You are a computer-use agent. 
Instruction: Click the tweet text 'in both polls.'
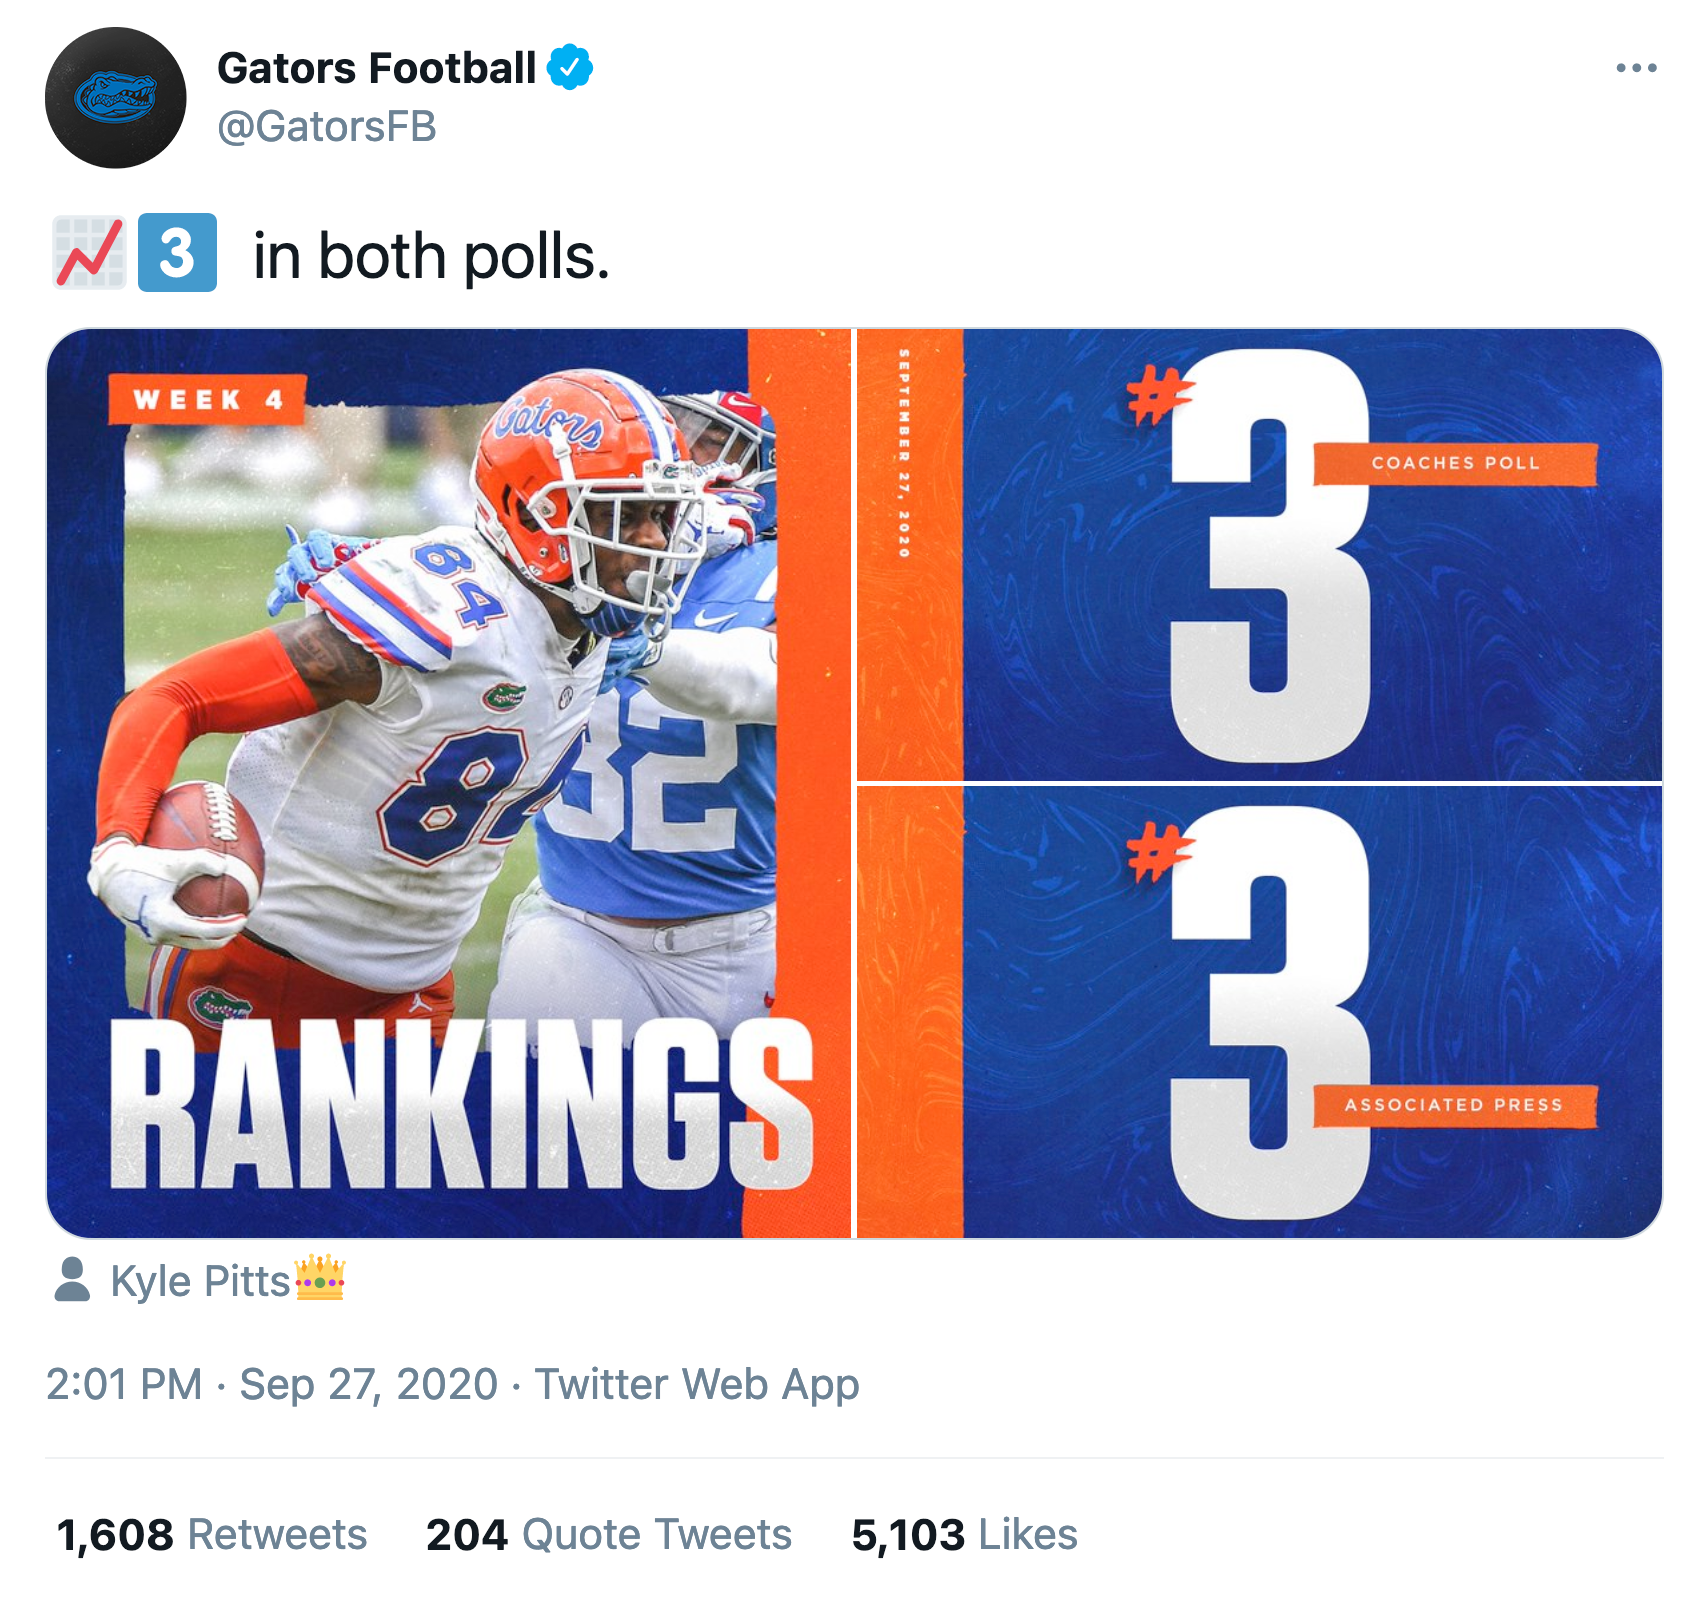(x=432, y=256)
